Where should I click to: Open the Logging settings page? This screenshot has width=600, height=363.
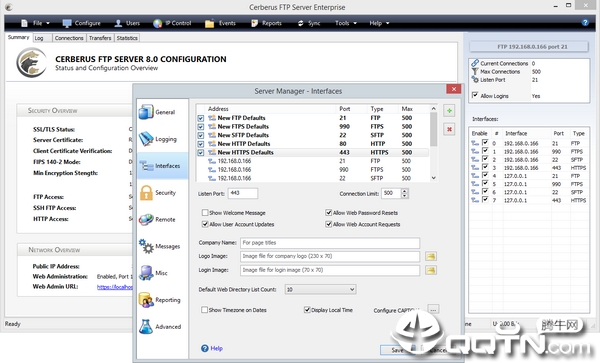coord(162,139)
